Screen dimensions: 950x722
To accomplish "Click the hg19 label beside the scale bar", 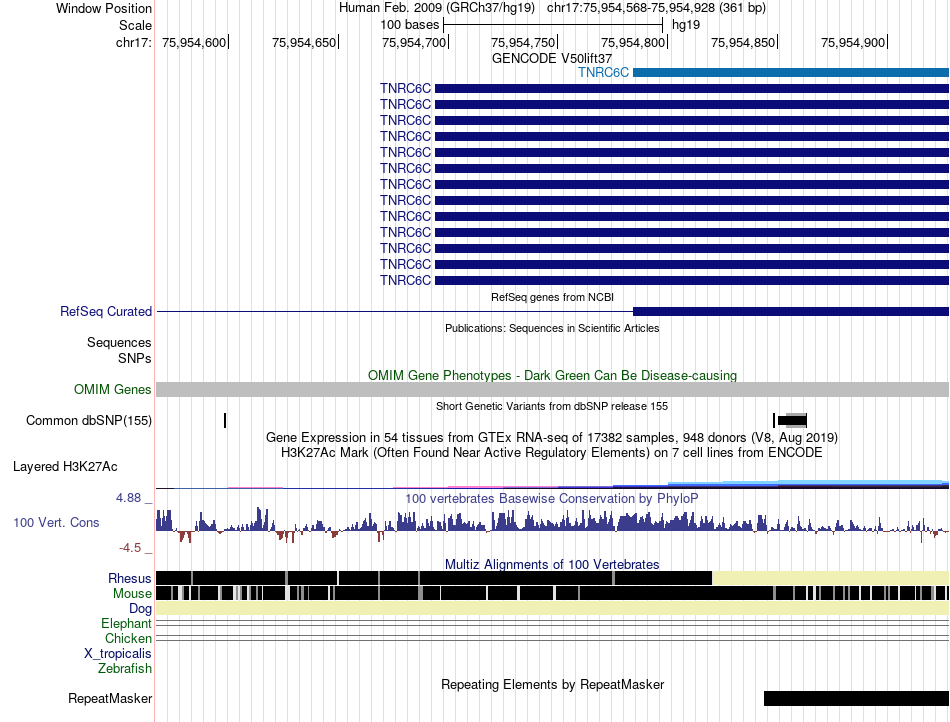I will click(686, 25).
